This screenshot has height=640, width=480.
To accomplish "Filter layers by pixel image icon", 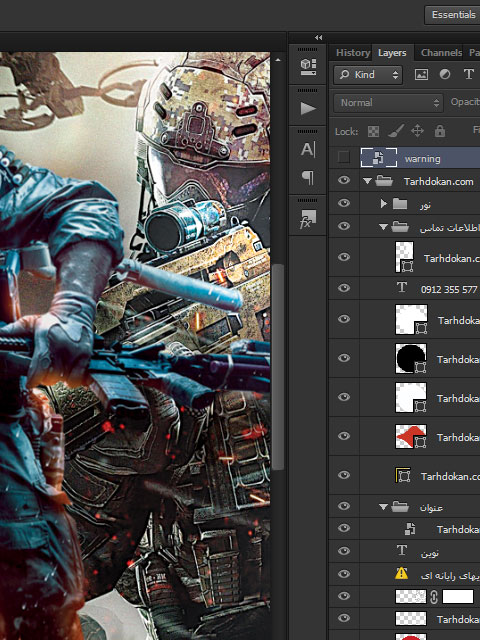I will coord(421,74).
